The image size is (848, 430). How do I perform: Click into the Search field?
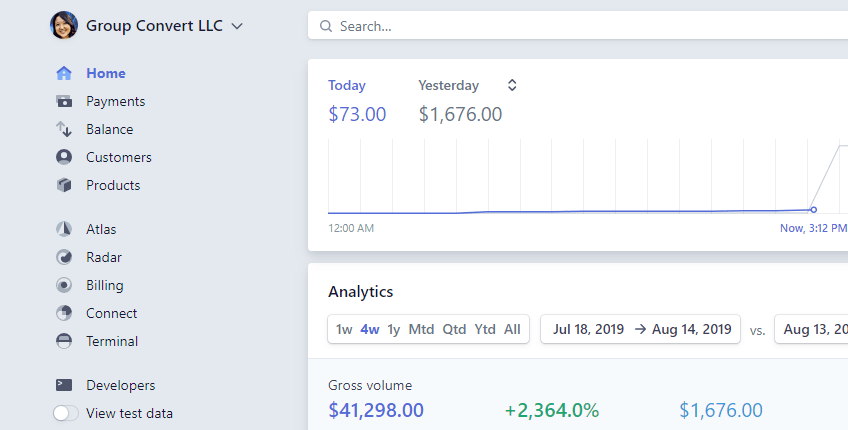pos(578,25)
